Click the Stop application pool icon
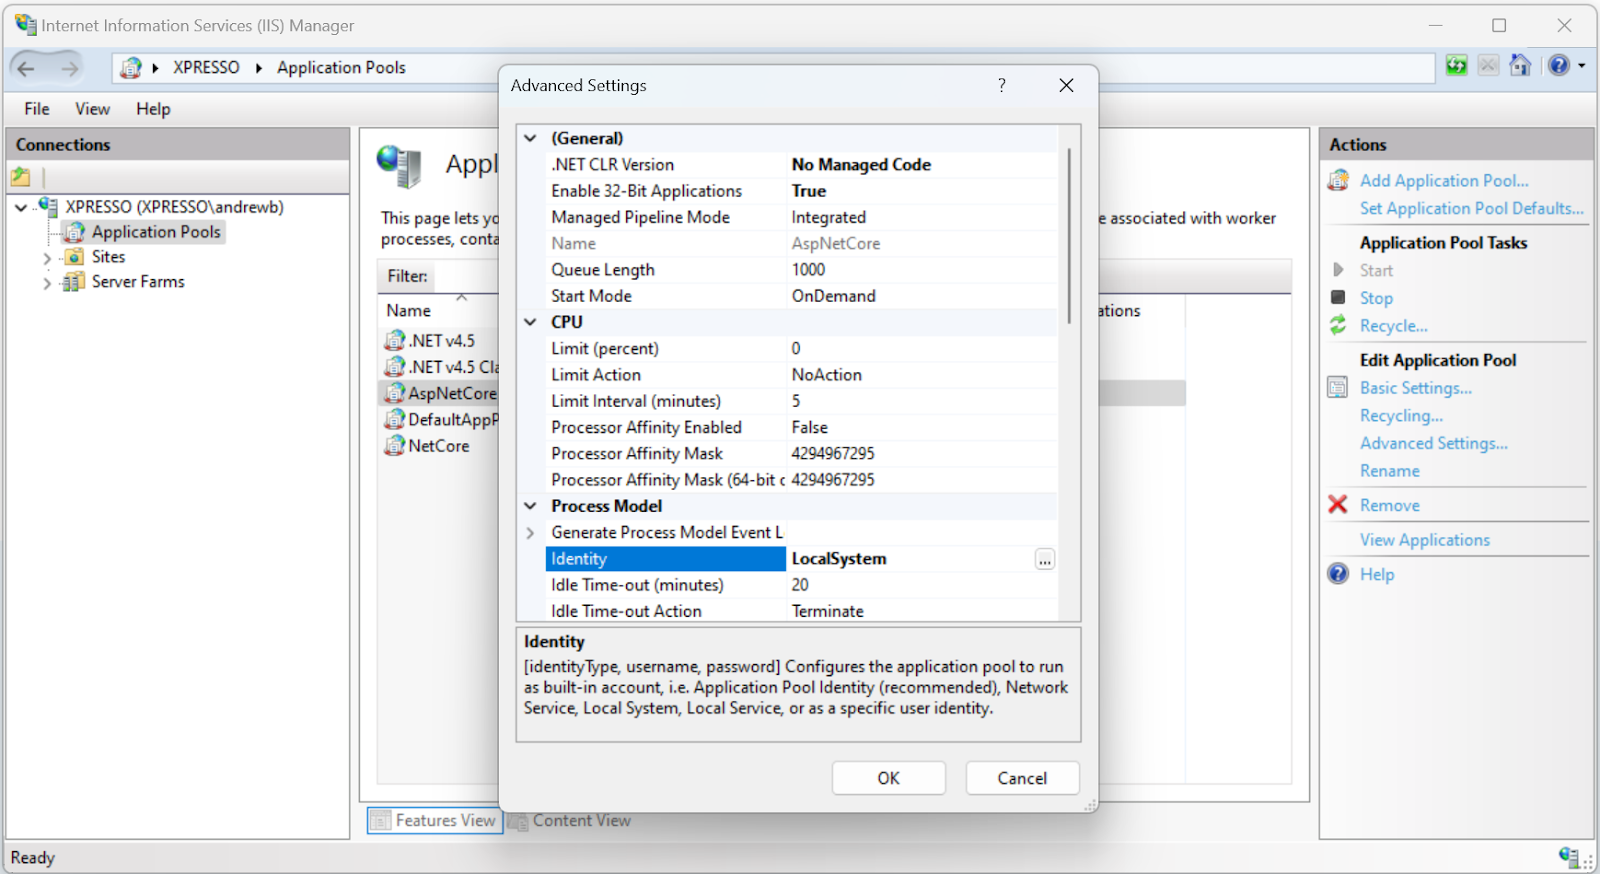Screen dimensions: 1600x874 pyautogui.click(x=1338, y=297)
